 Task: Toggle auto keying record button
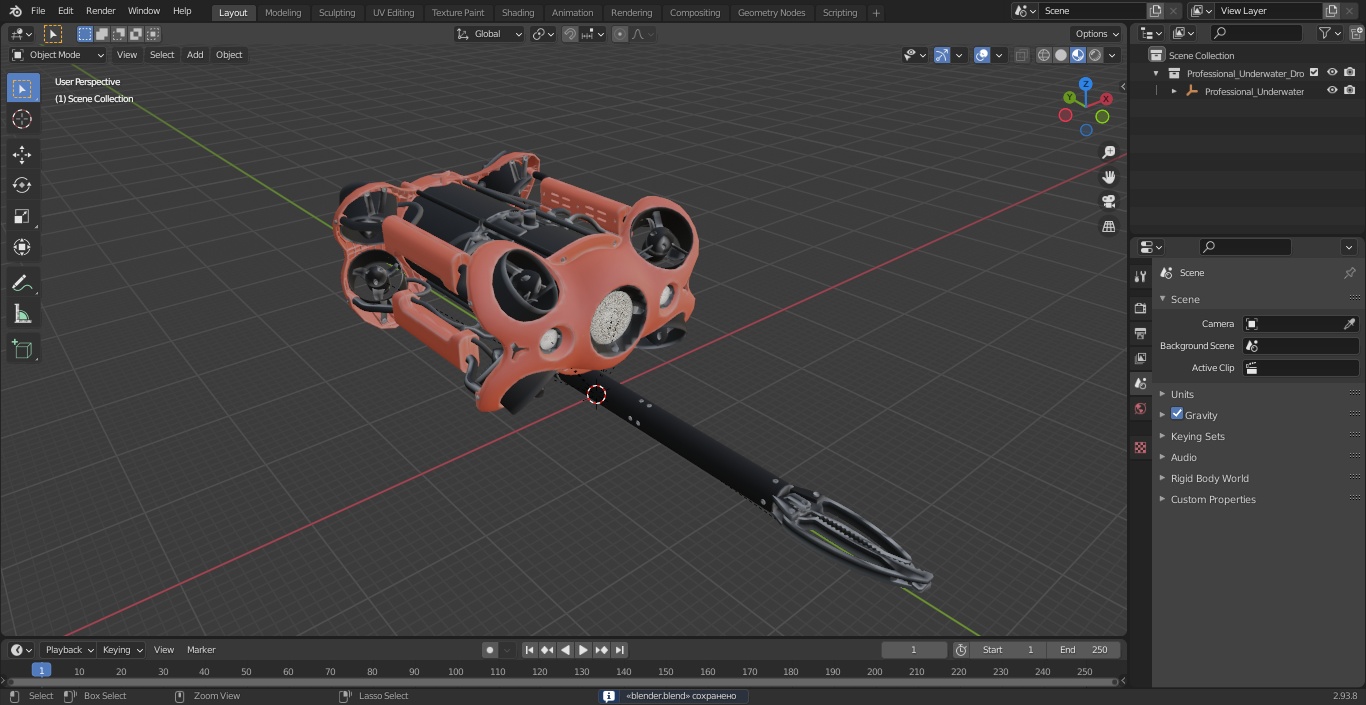click(490, 650)
